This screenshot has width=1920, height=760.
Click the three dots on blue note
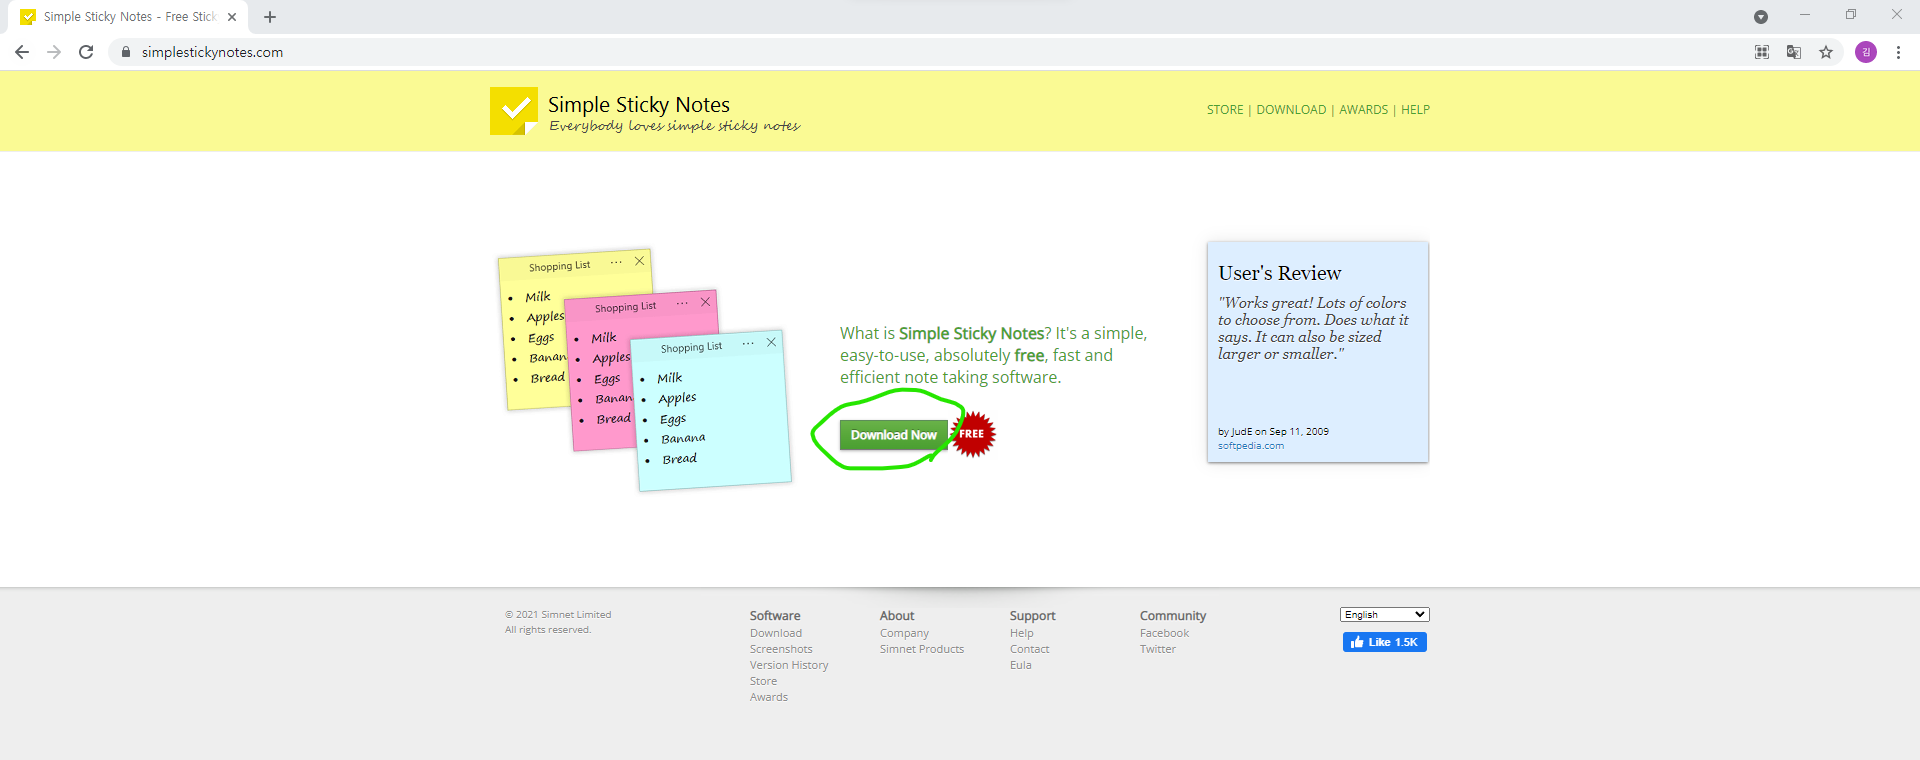point(748,343)
